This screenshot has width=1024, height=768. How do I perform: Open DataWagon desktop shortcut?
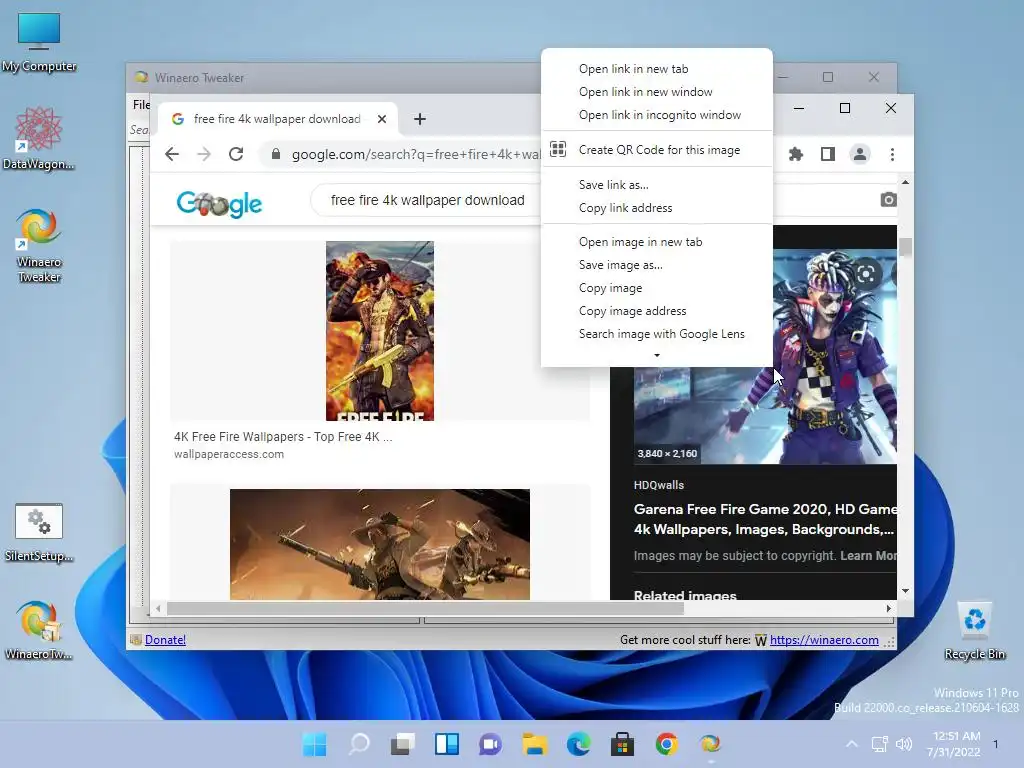tap(39, 138)
